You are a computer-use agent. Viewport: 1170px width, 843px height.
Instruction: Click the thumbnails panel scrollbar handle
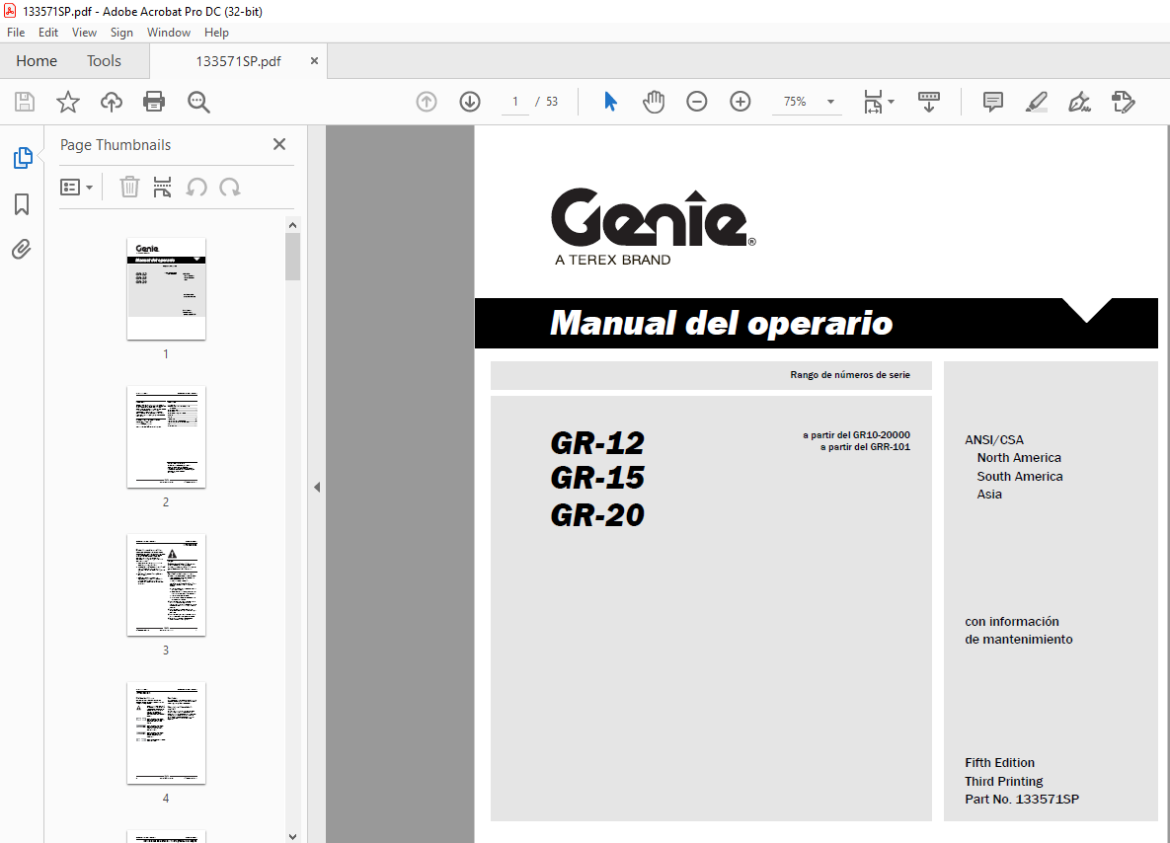292,257
